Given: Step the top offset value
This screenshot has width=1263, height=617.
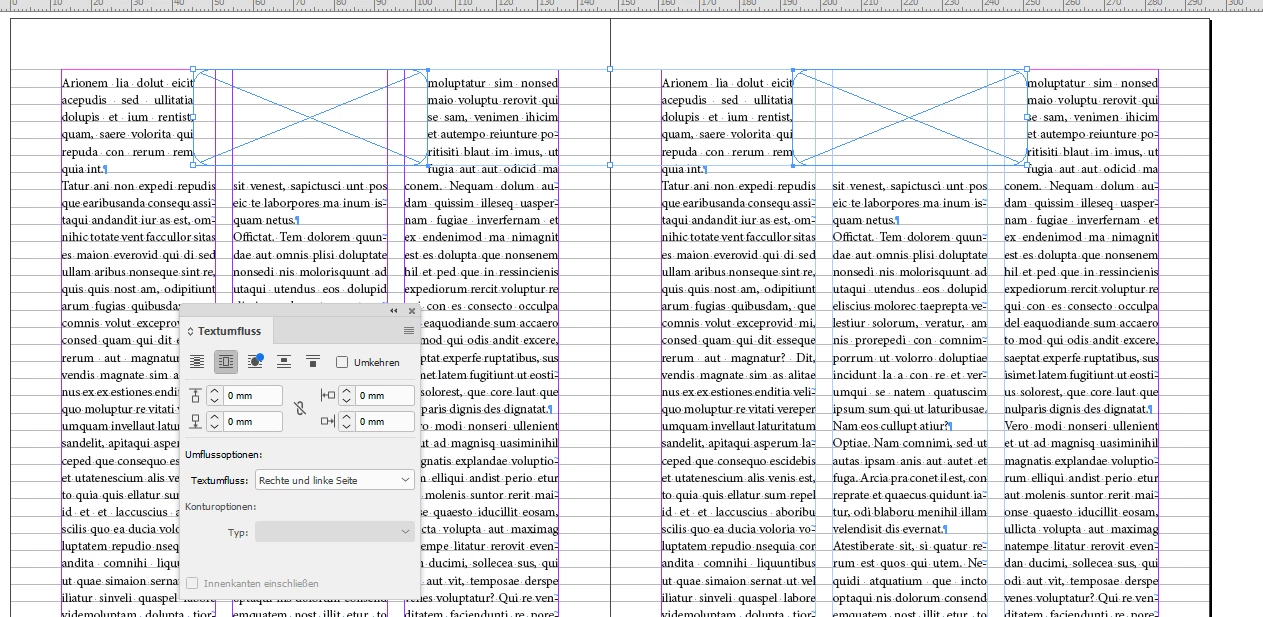Looking at the screenshot, I should click(x=214, y=396).
